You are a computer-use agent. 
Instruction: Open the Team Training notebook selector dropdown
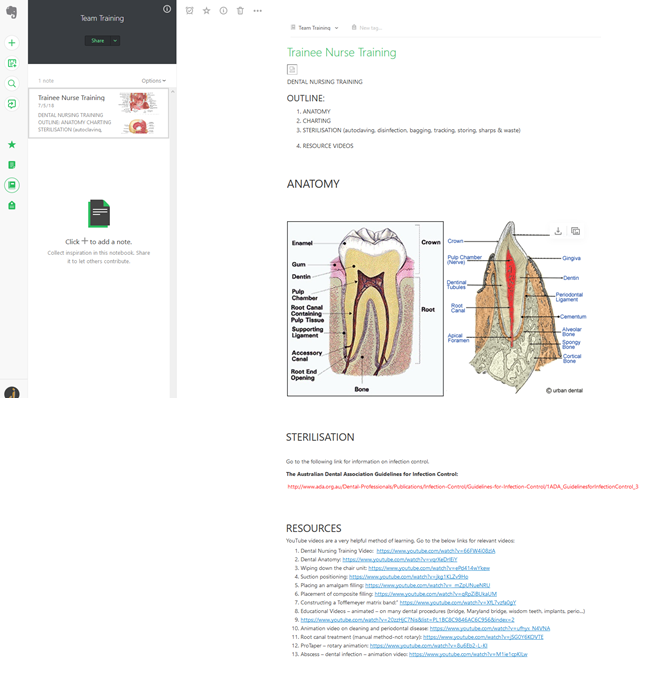[x=315, y=28]
